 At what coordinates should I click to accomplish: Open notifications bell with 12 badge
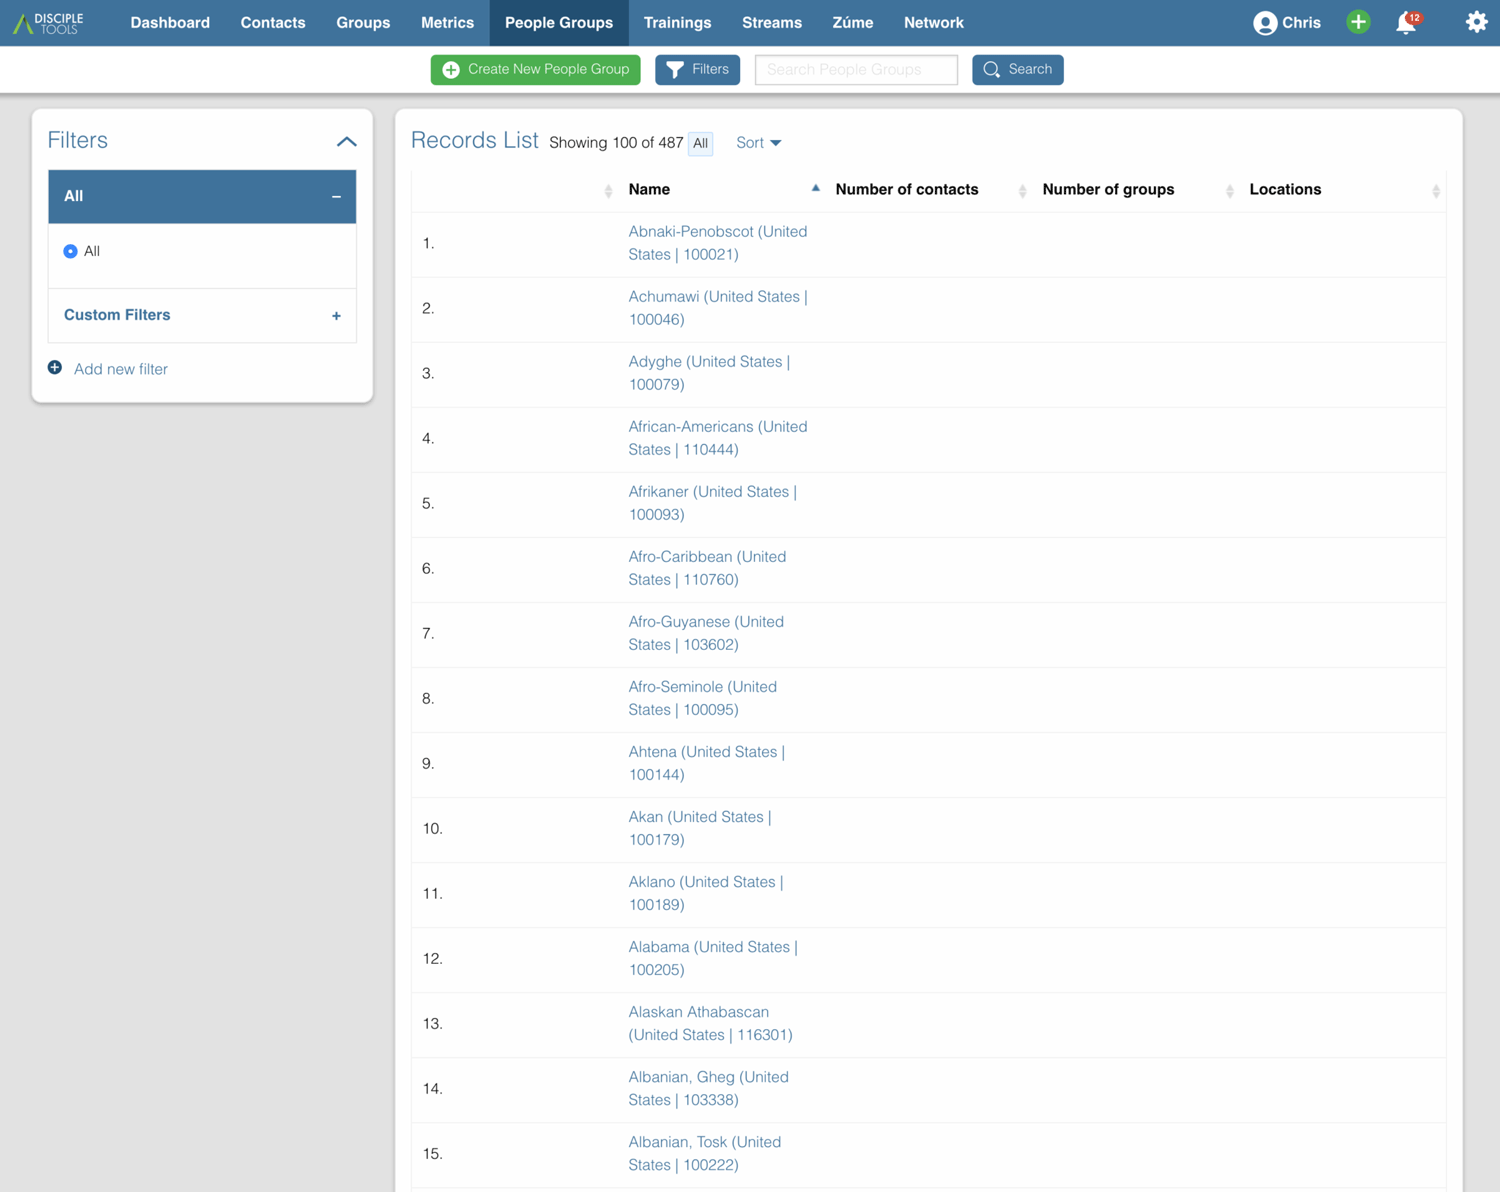click(1407, 22)
